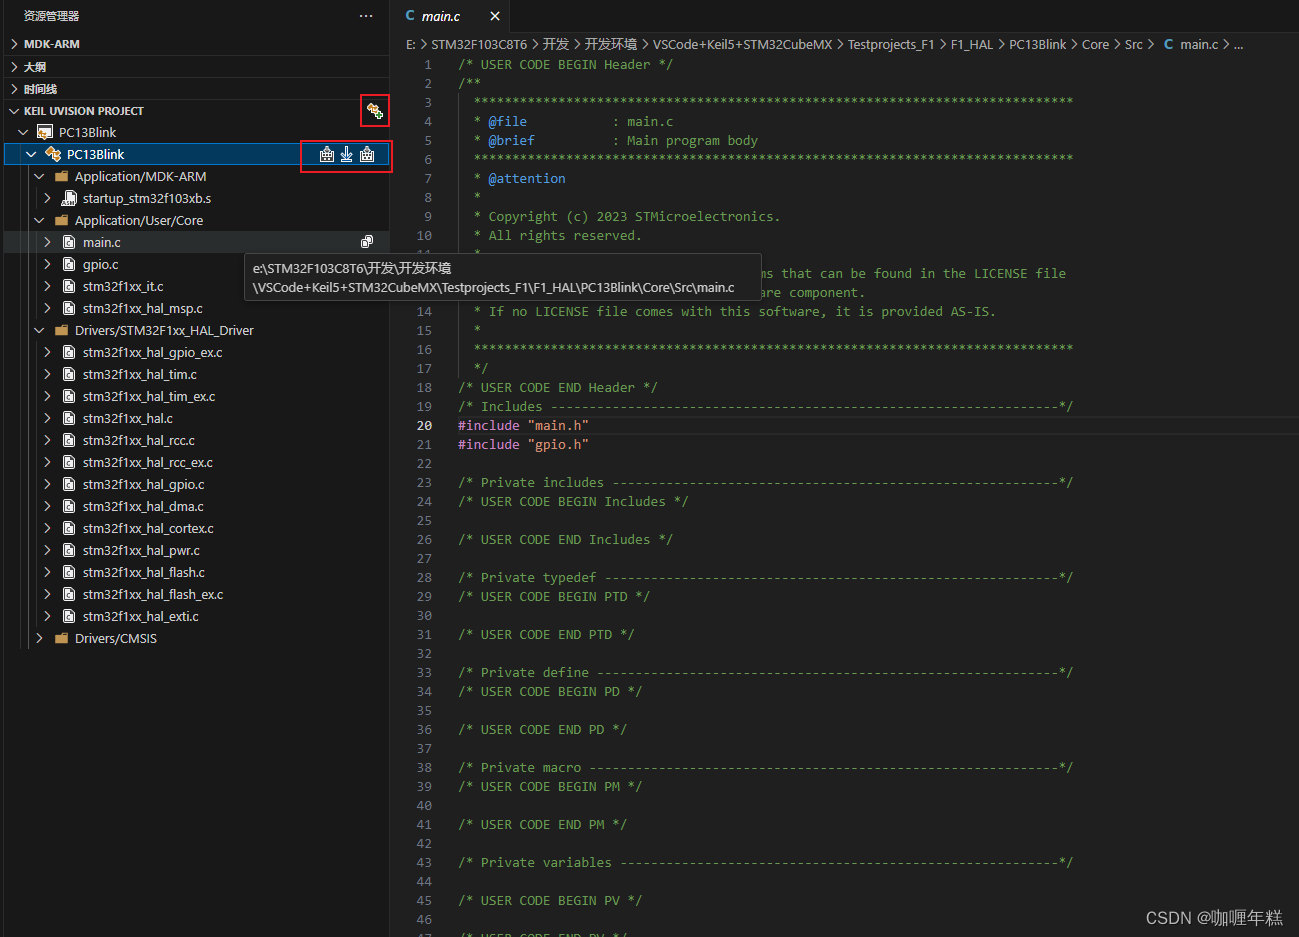Click the C icon in breadcrumb before main.c
The image size is (1299, 937).
tap(1168, 44)
